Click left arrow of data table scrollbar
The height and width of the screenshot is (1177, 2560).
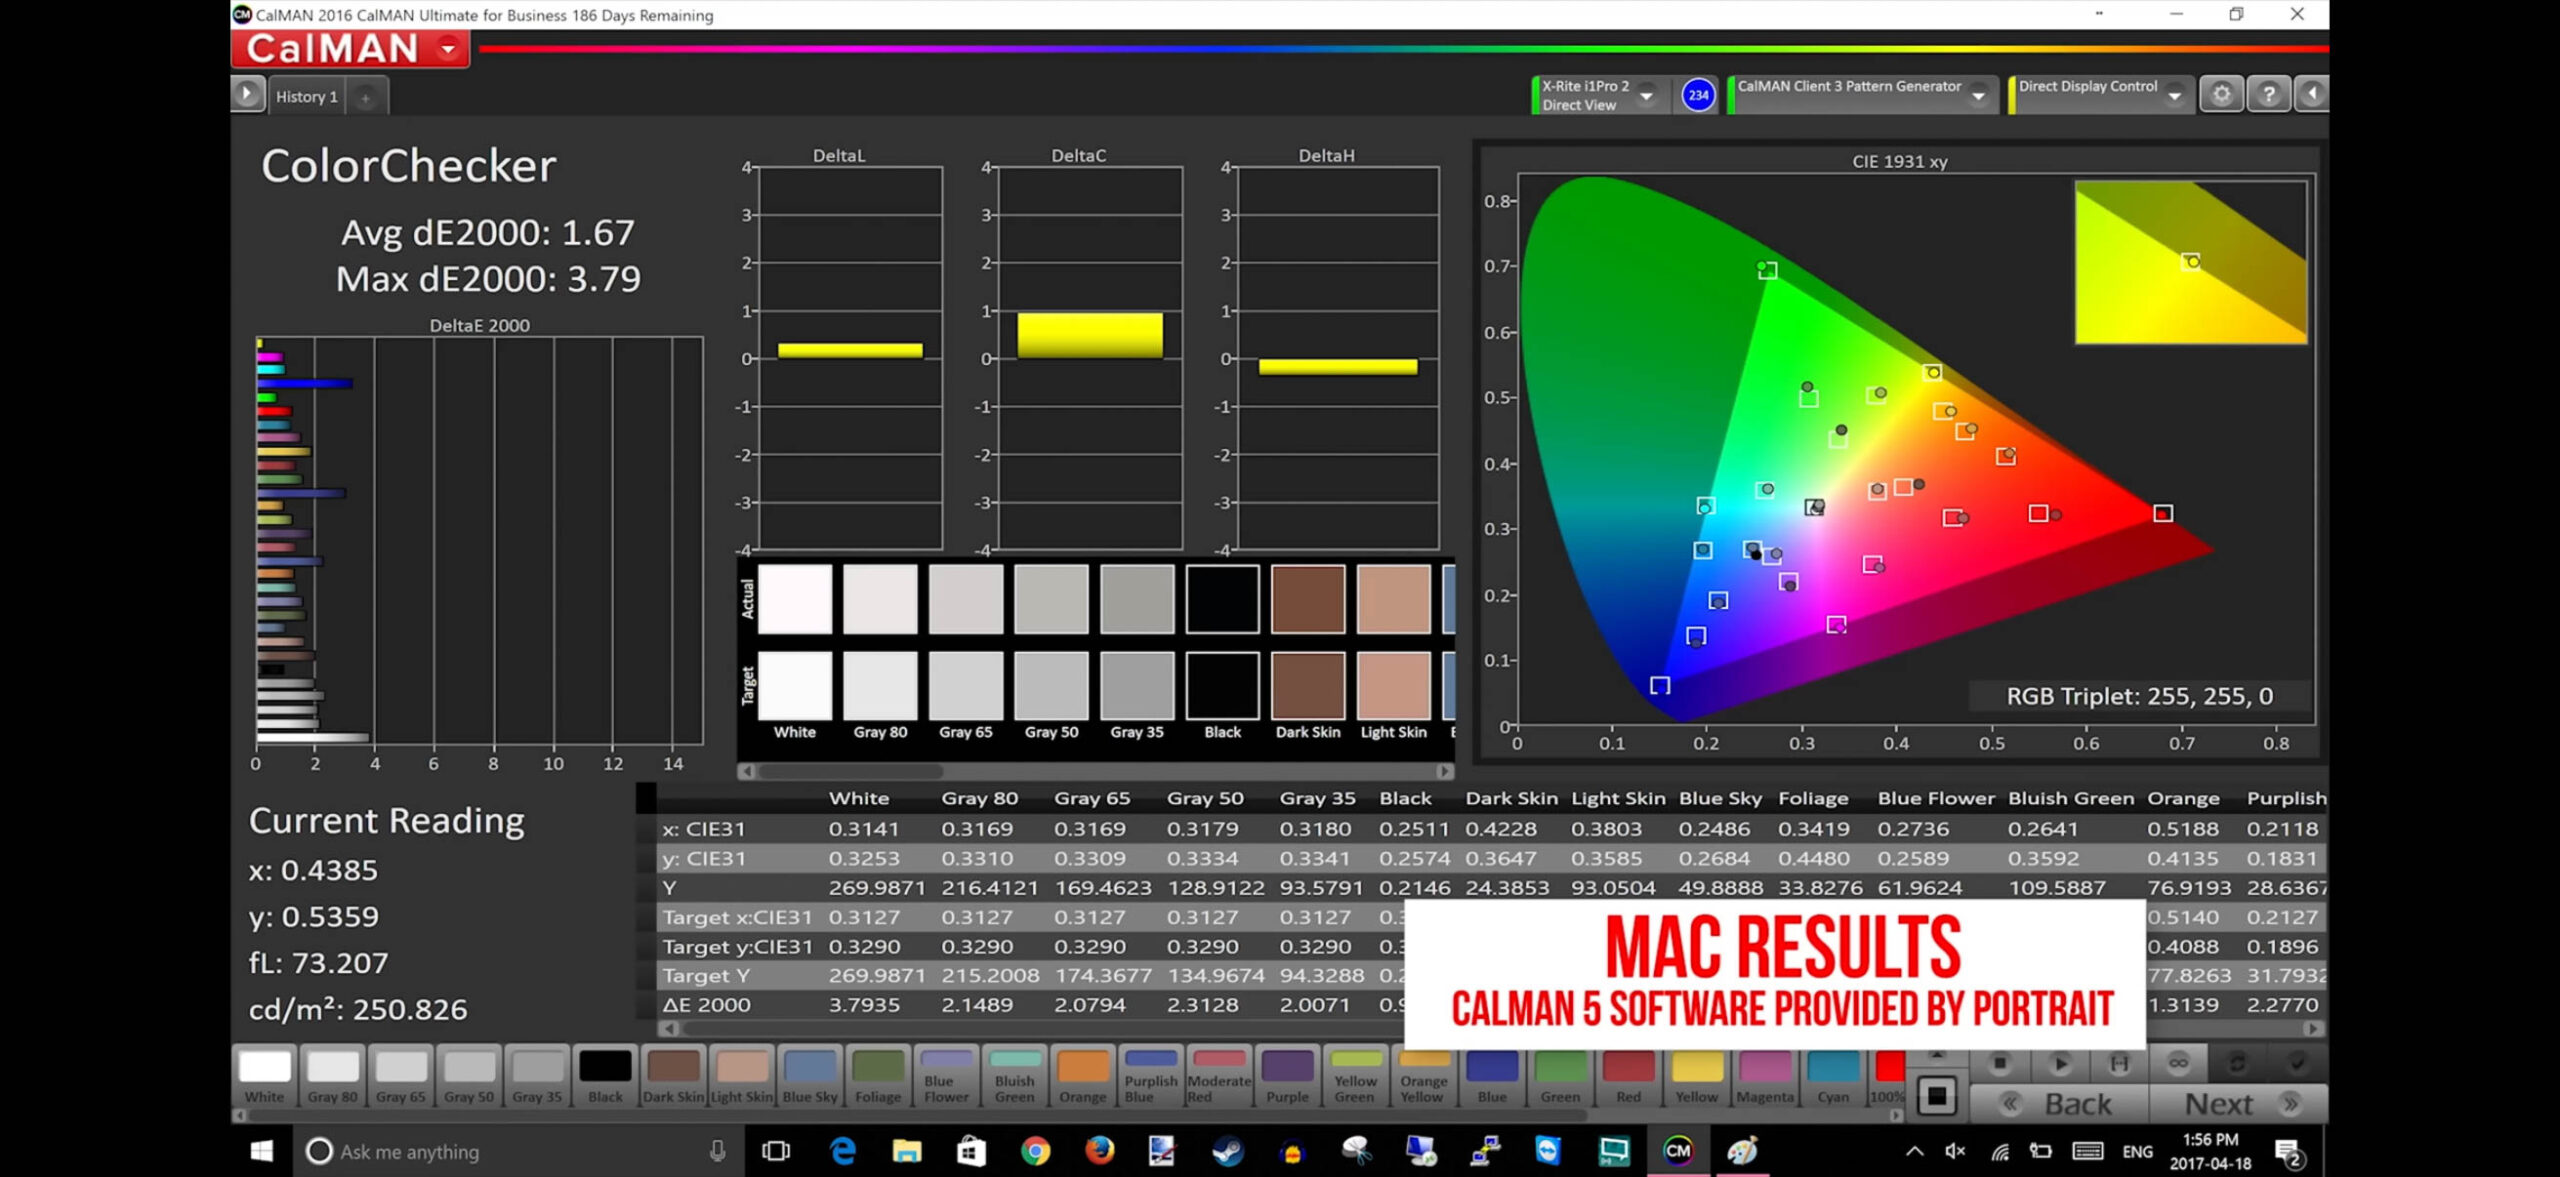coord(668,1028)
